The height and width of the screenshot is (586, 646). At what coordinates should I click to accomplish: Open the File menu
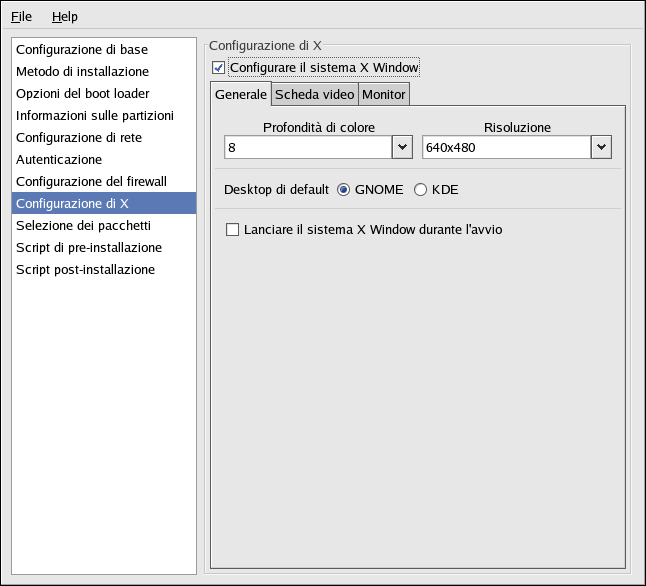[21, 17]
